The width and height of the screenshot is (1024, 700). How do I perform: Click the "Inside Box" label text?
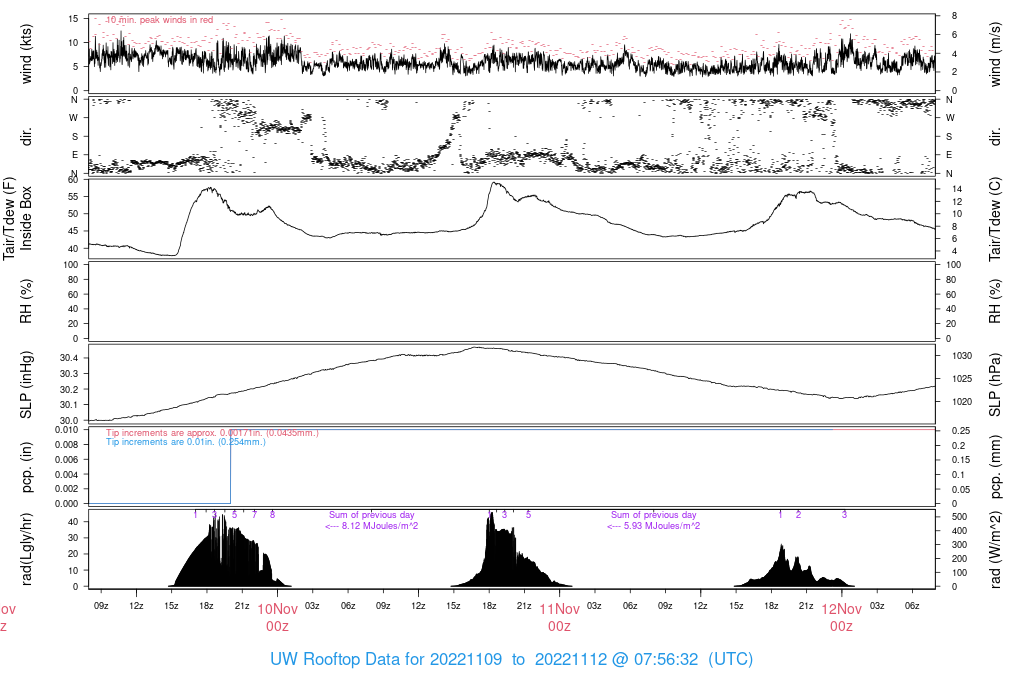[x=26, y=219]
